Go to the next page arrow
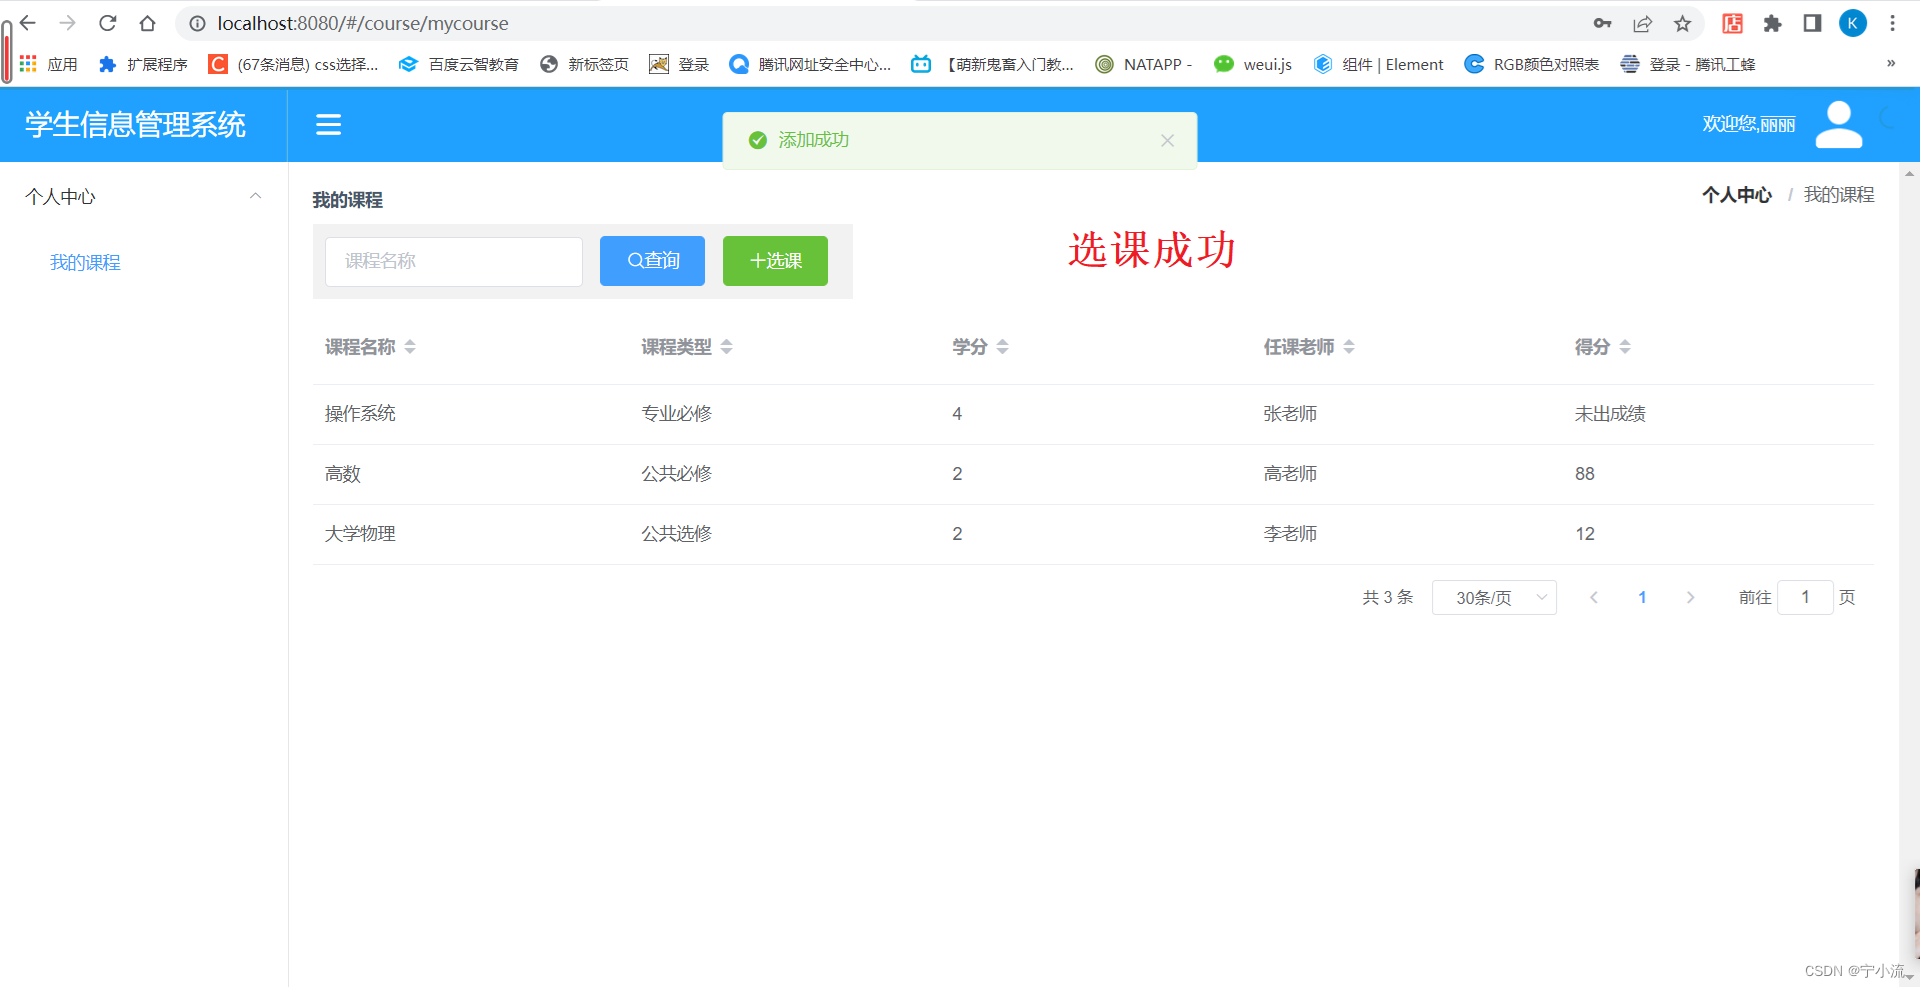 (x=1690, y=597)
